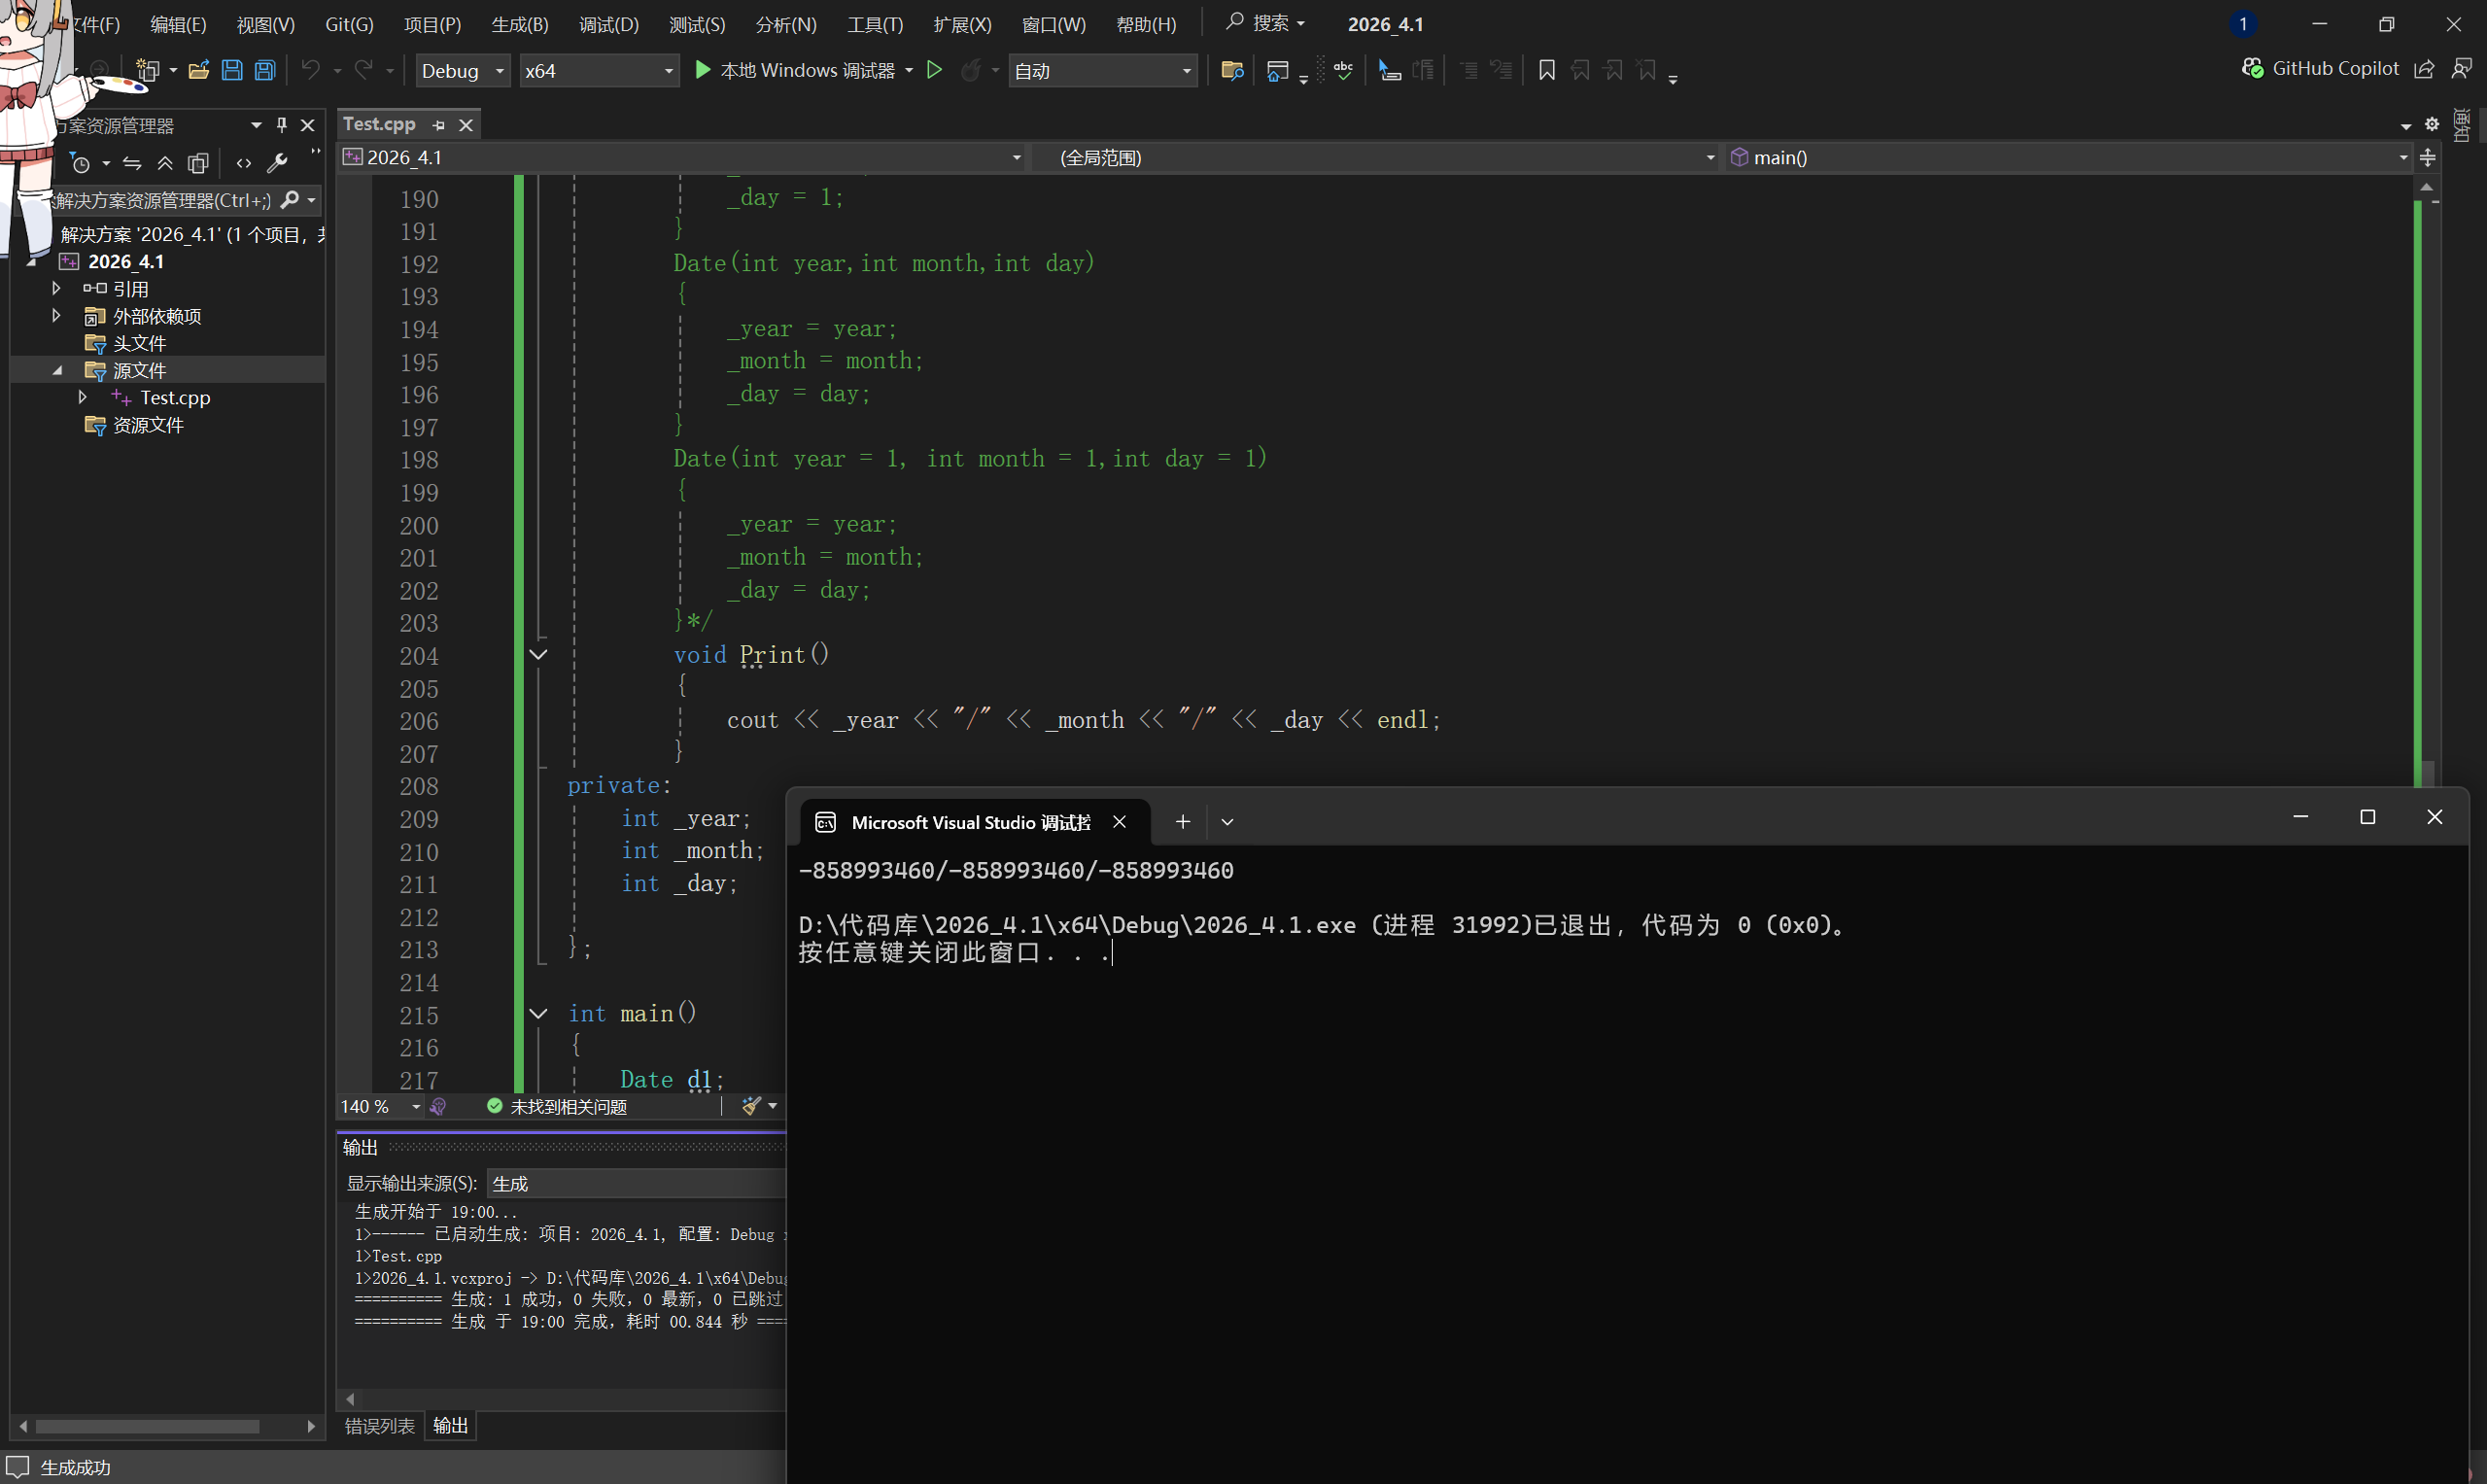Image resolution: width=2487 pixels, height=1484 pixels.
Task: Click the Save All toolbar icon
Action: (x=265, y=70)
